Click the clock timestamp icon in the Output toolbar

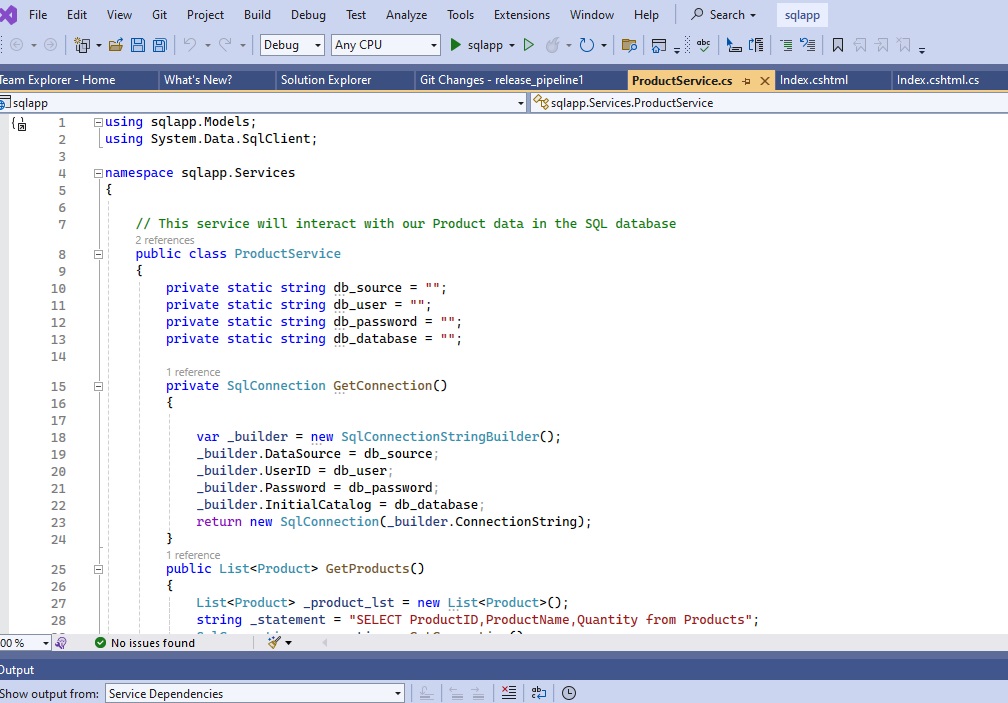569,693
